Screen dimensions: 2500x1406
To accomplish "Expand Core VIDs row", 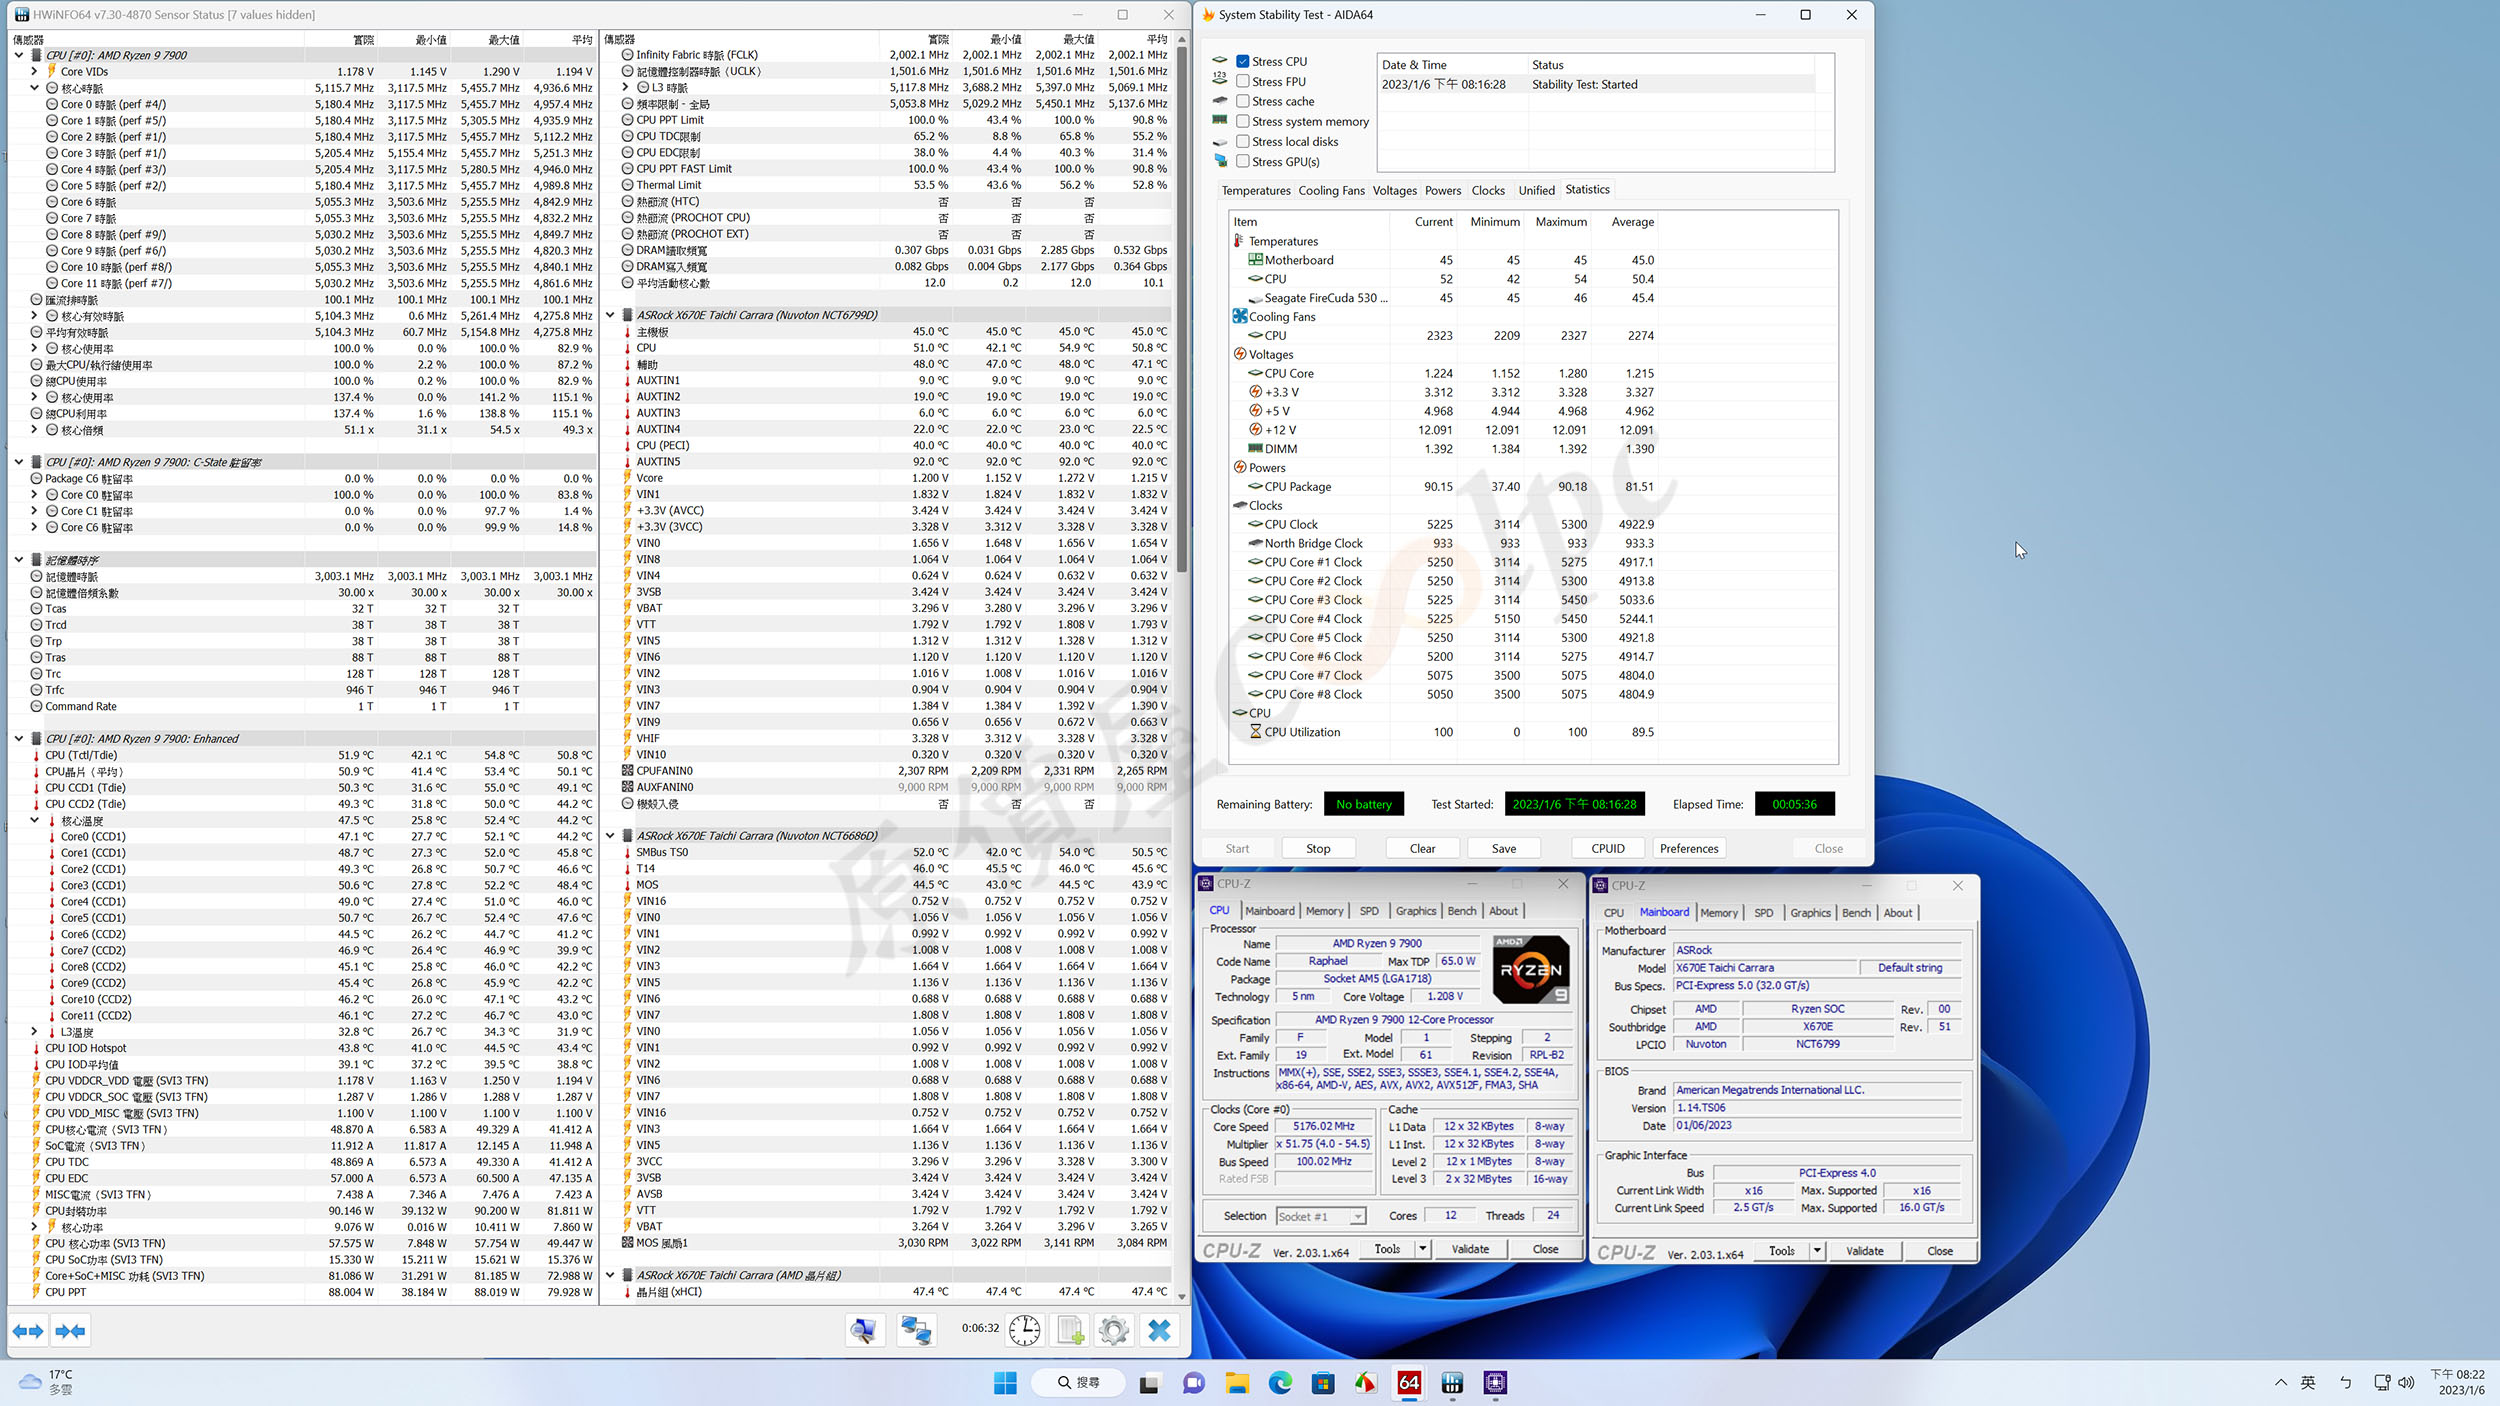I will [x=34, y=72].
